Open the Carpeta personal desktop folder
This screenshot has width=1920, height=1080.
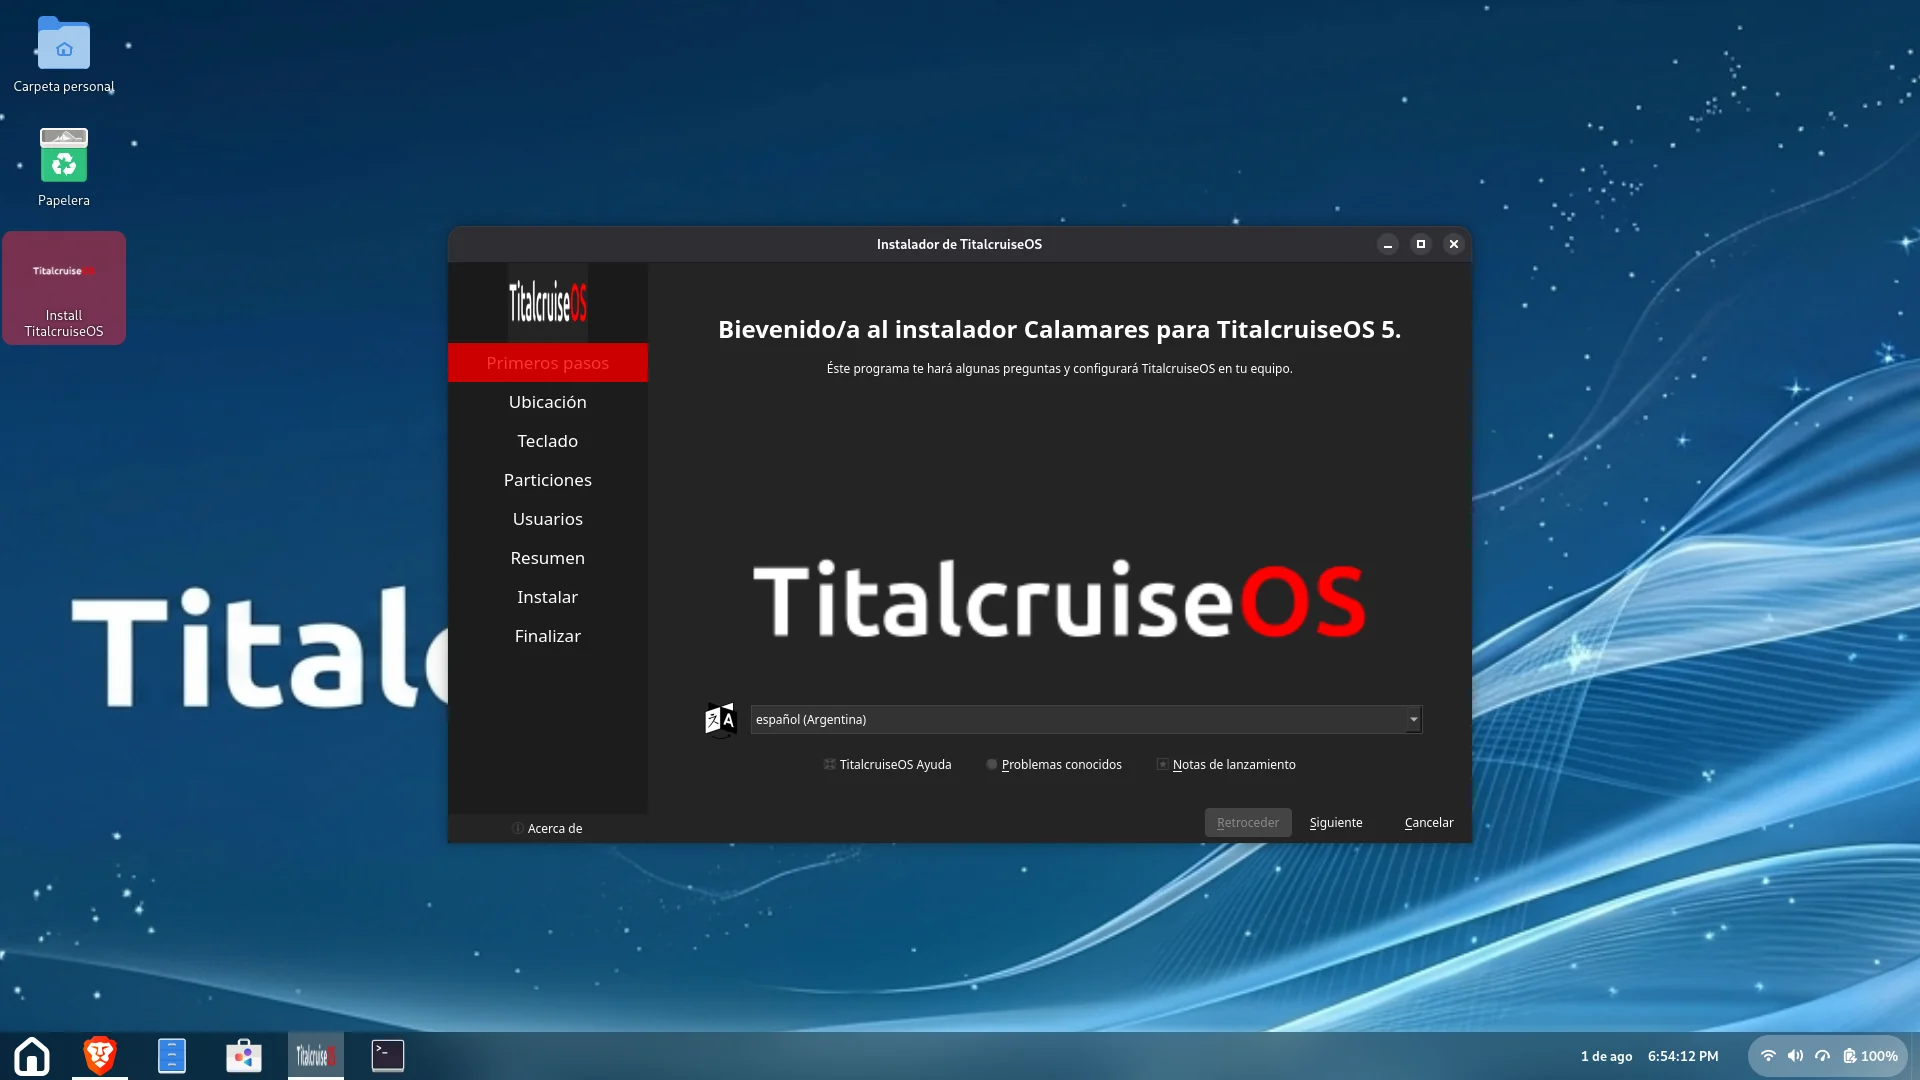[x=64, y=55]
